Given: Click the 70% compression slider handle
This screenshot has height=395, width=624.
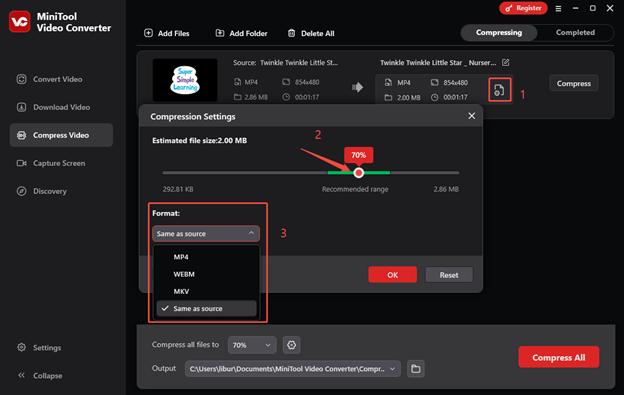Looking at the screenshot, I should (x=359, y=173).
